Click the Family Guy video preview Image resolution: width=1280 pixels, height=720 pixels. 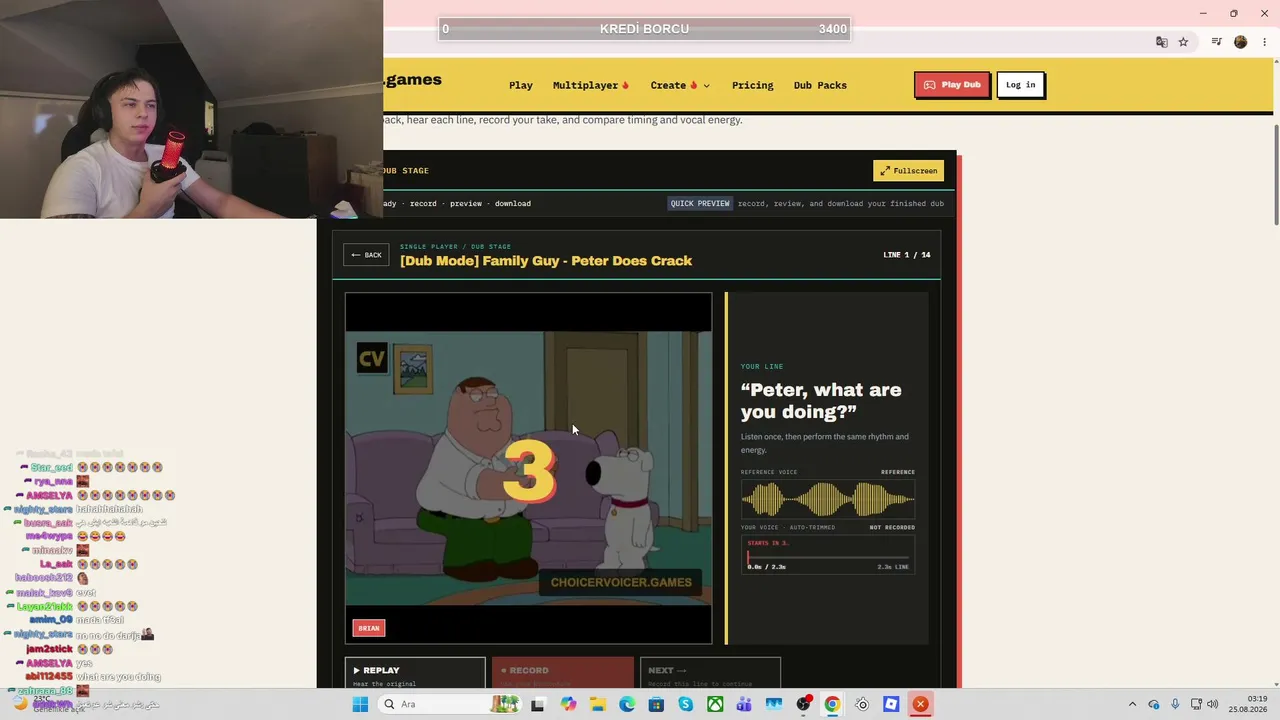(529, 468)
